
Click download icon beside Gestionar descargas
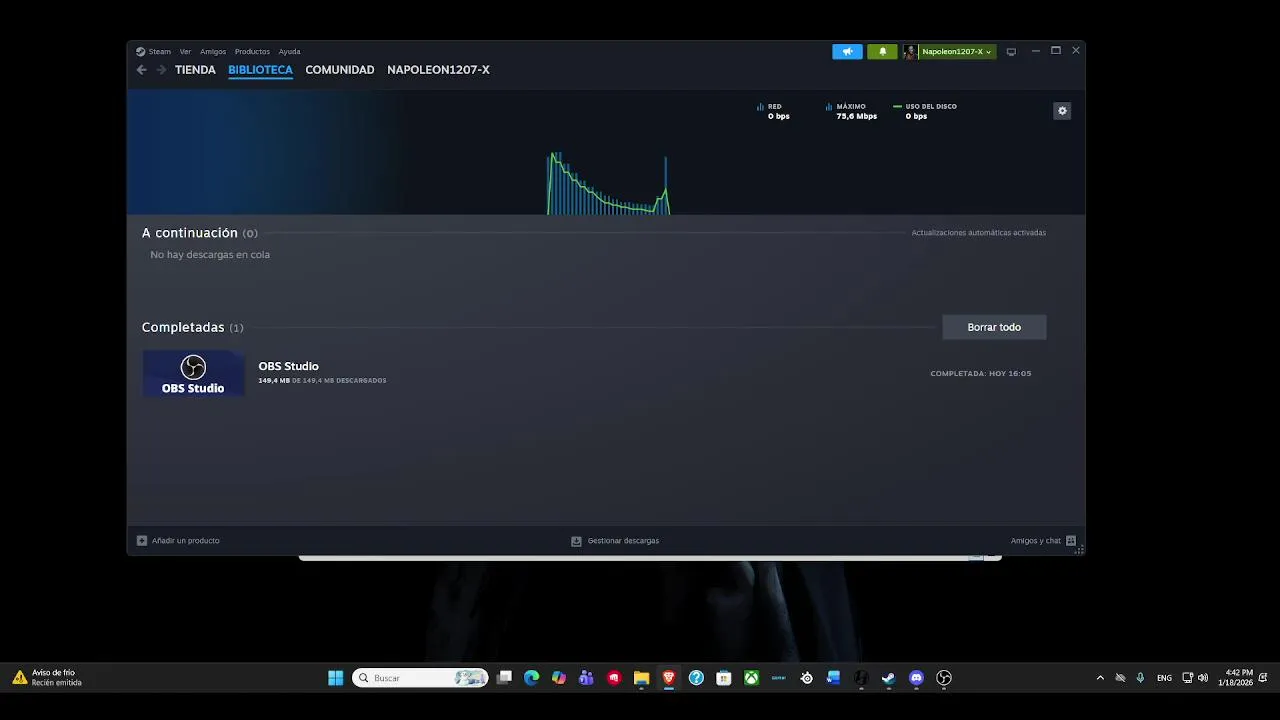[576, 541]
